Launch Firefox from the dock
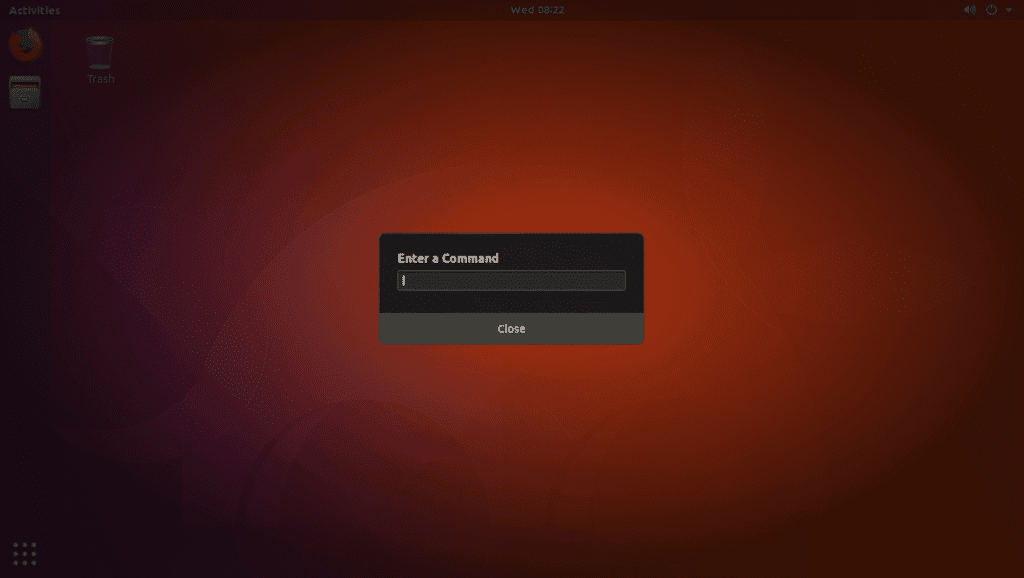This screenshot has height=578, width=1024. (x=25, y=45)
